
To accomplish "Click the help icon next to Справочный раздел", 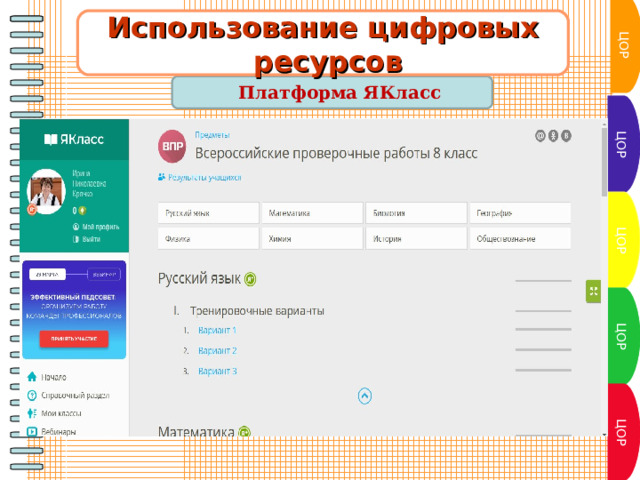I will [x=32, y=395].
